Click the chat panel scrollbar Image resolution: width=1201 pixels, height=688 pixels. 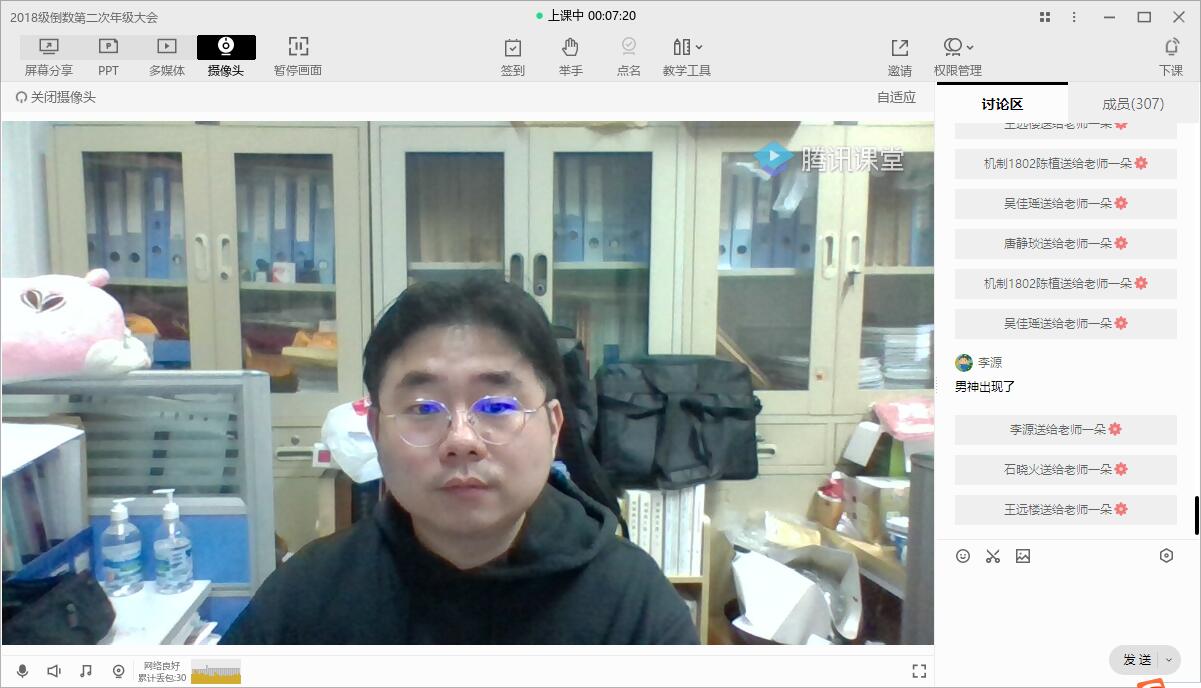1196,515
